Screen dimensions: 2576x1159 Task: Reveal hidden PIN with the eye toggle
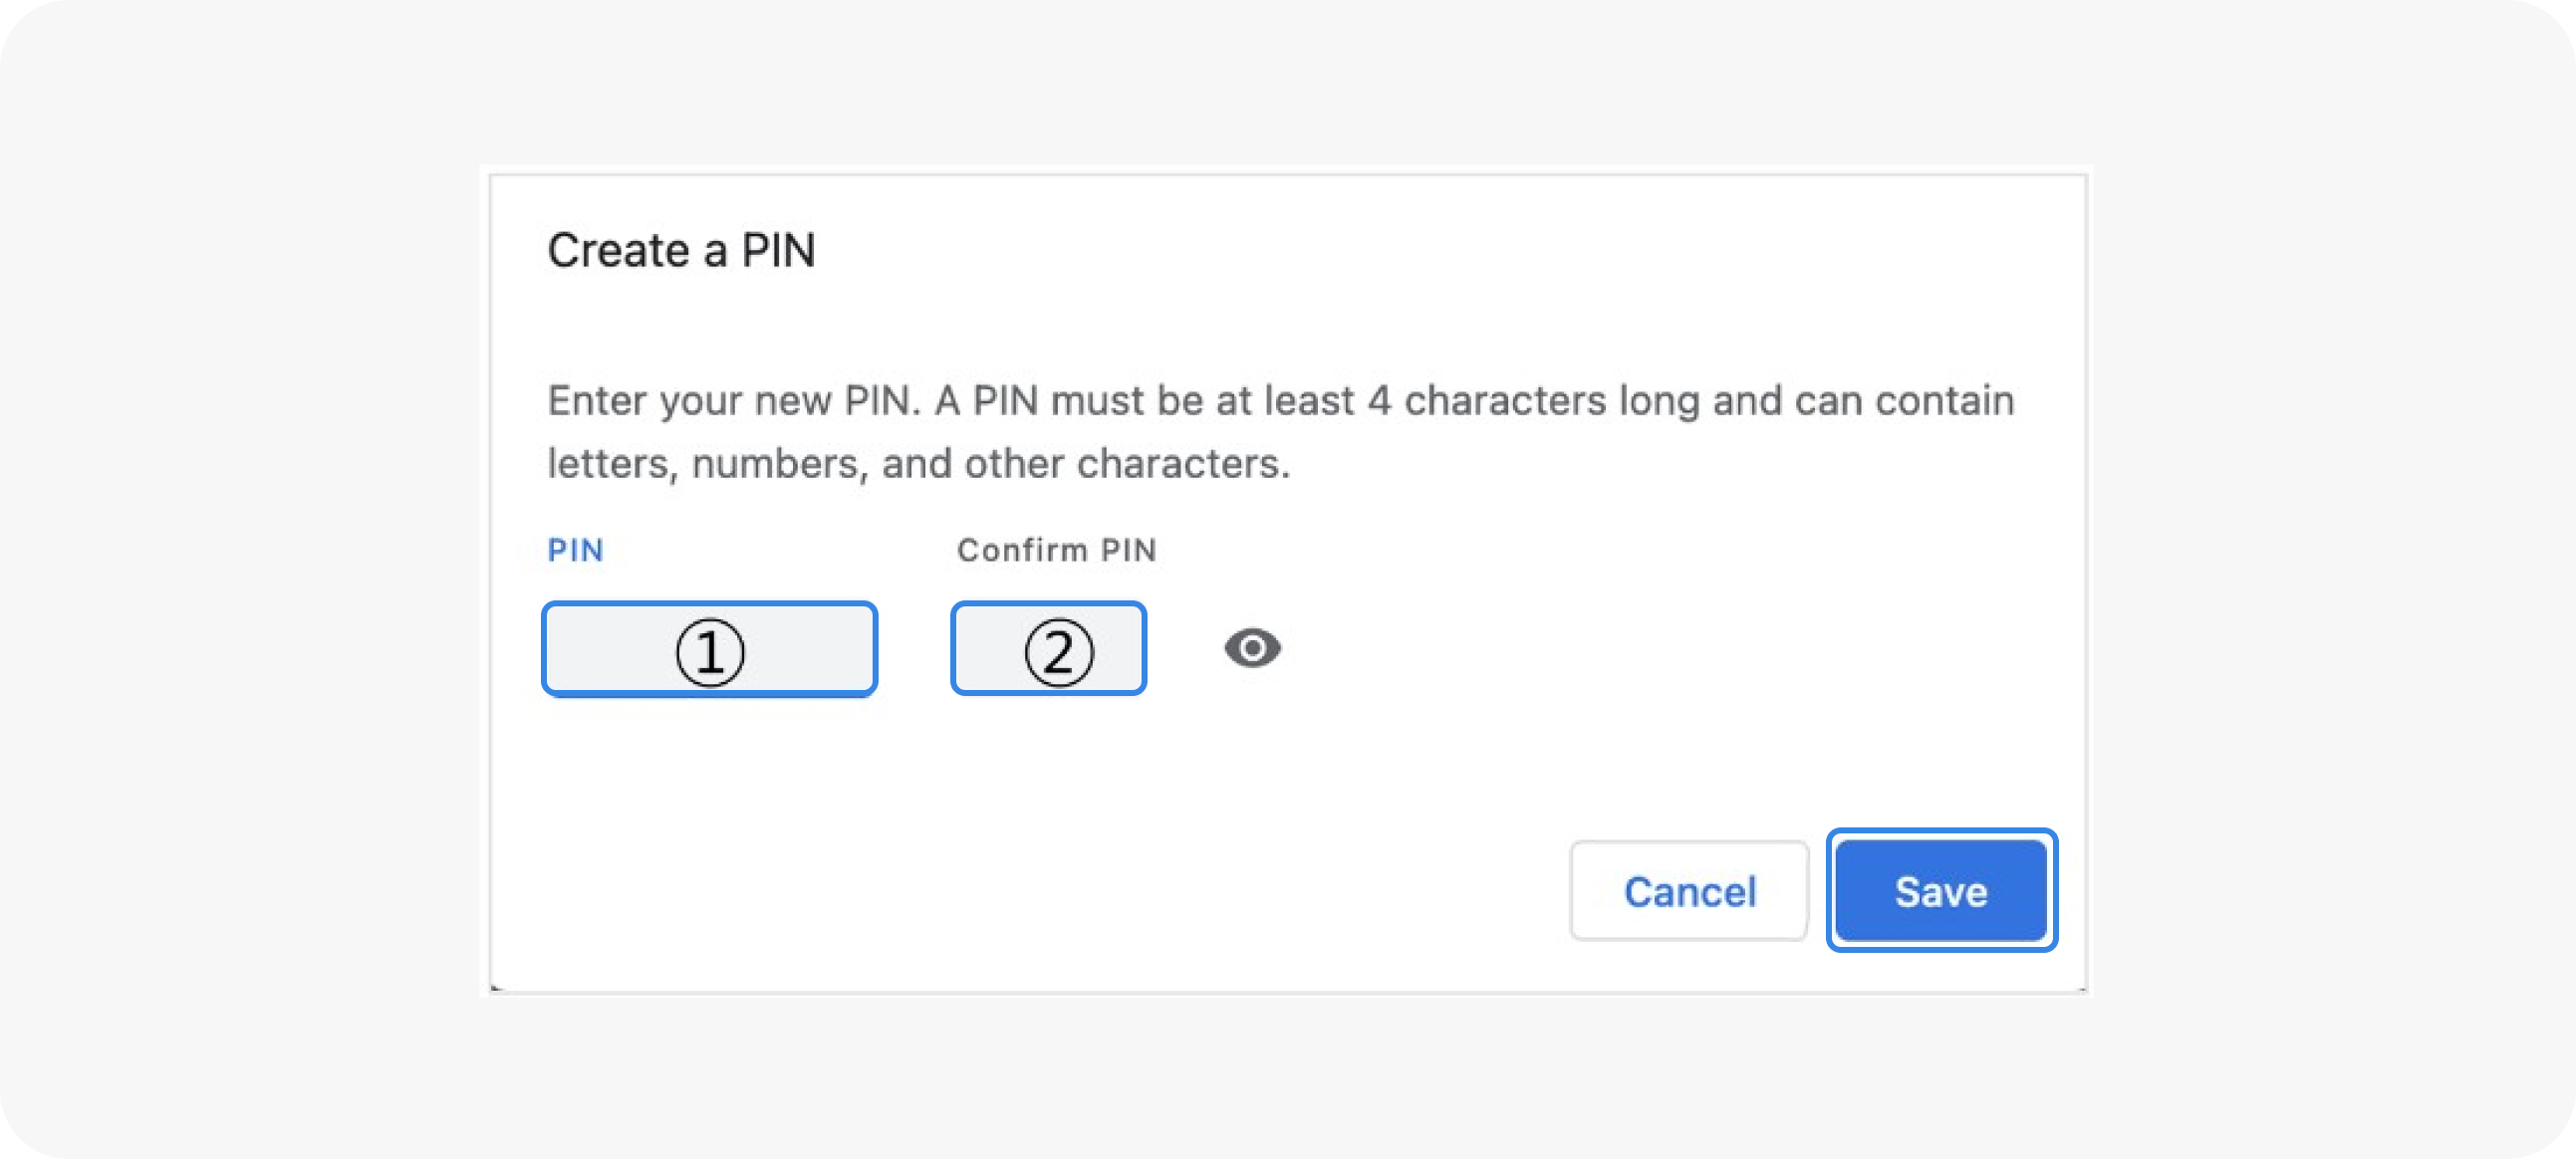(1252, 648)
